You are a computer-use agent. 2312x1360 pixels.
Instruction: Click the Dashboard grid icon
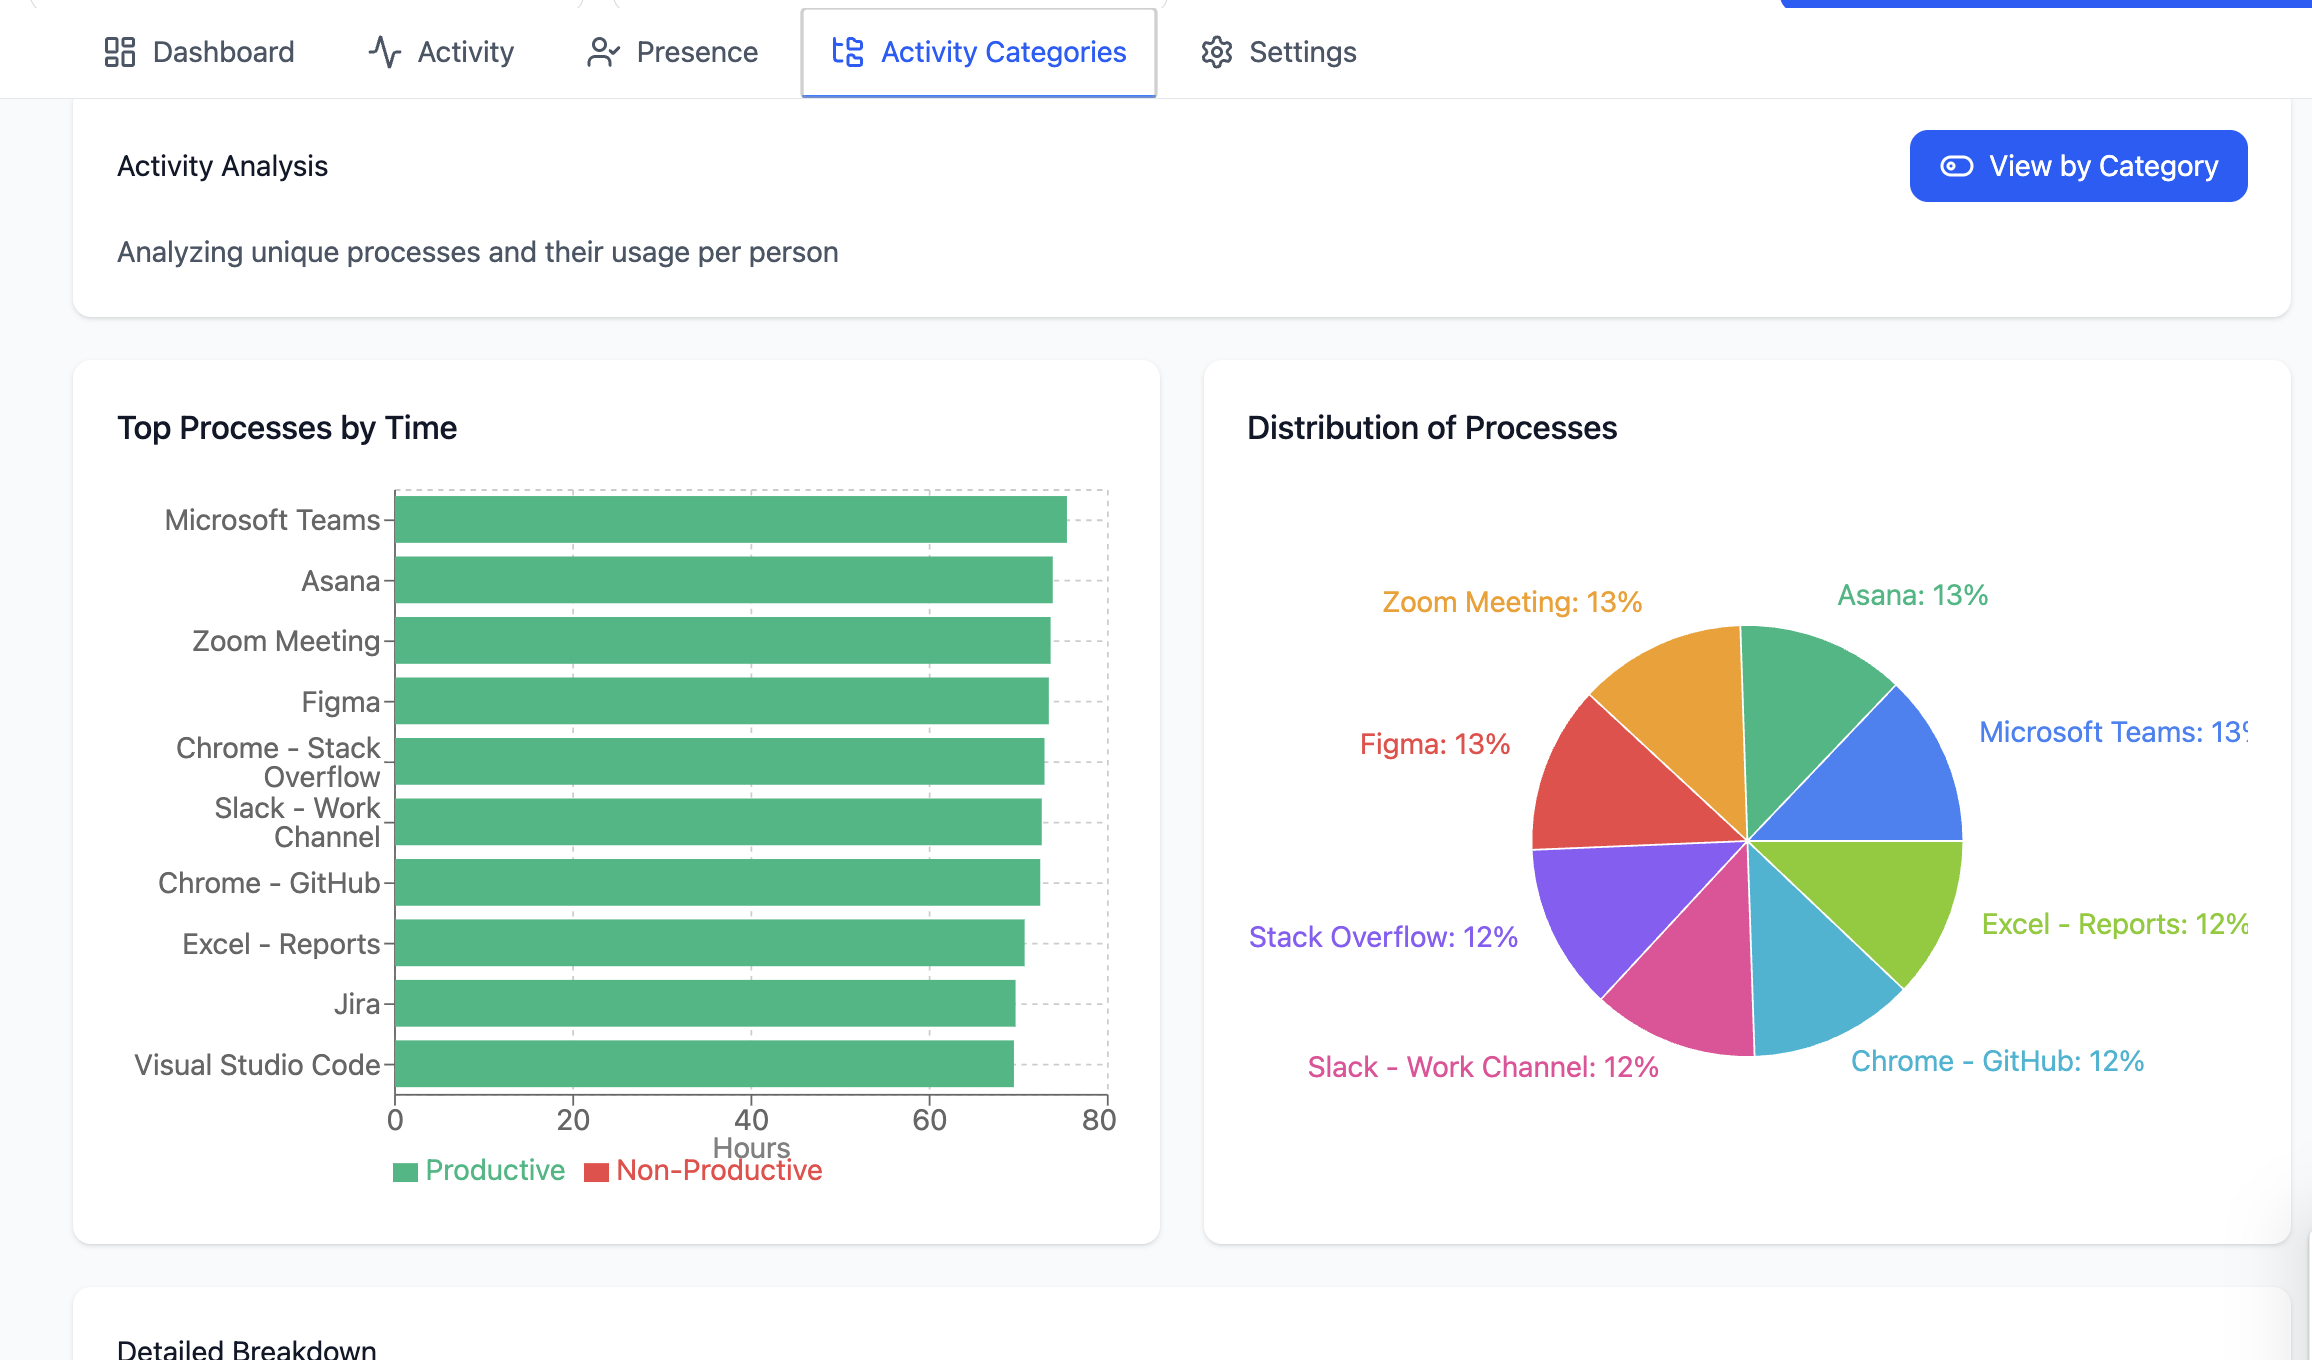coord(119,51)
